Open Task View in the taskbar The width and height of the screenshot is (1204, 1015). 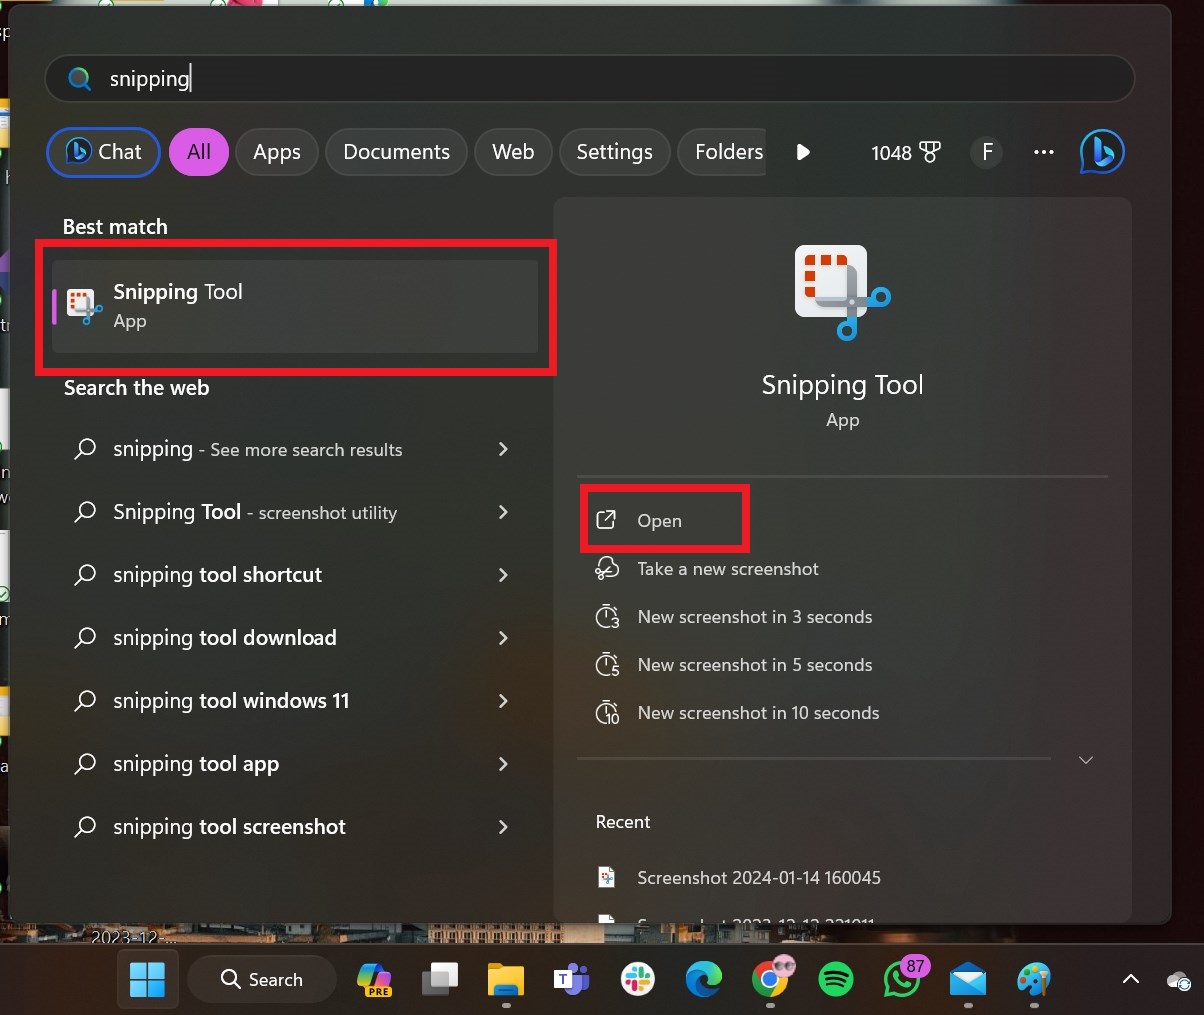coord(439,979)
